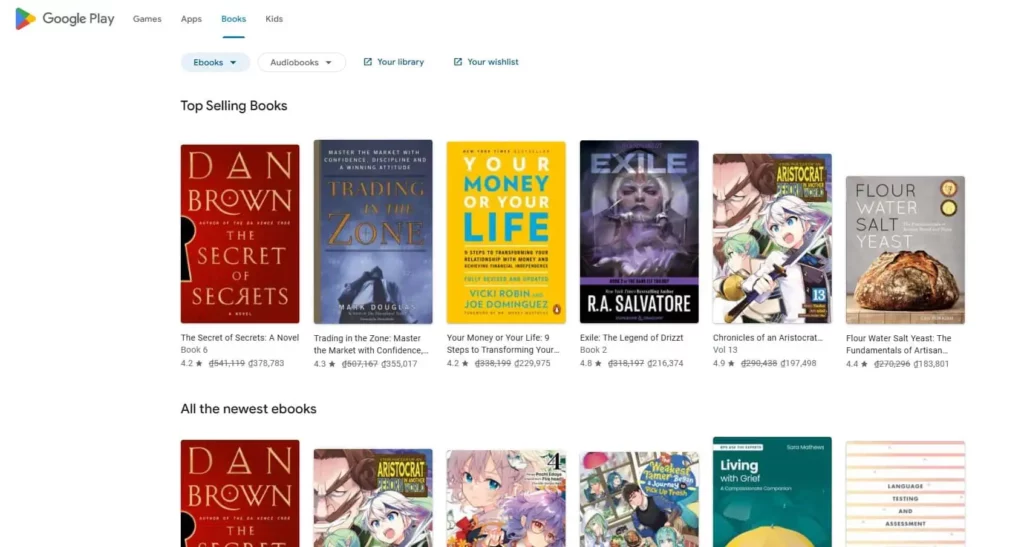Open Language Testing and Assessment cover

click(905, 494)
